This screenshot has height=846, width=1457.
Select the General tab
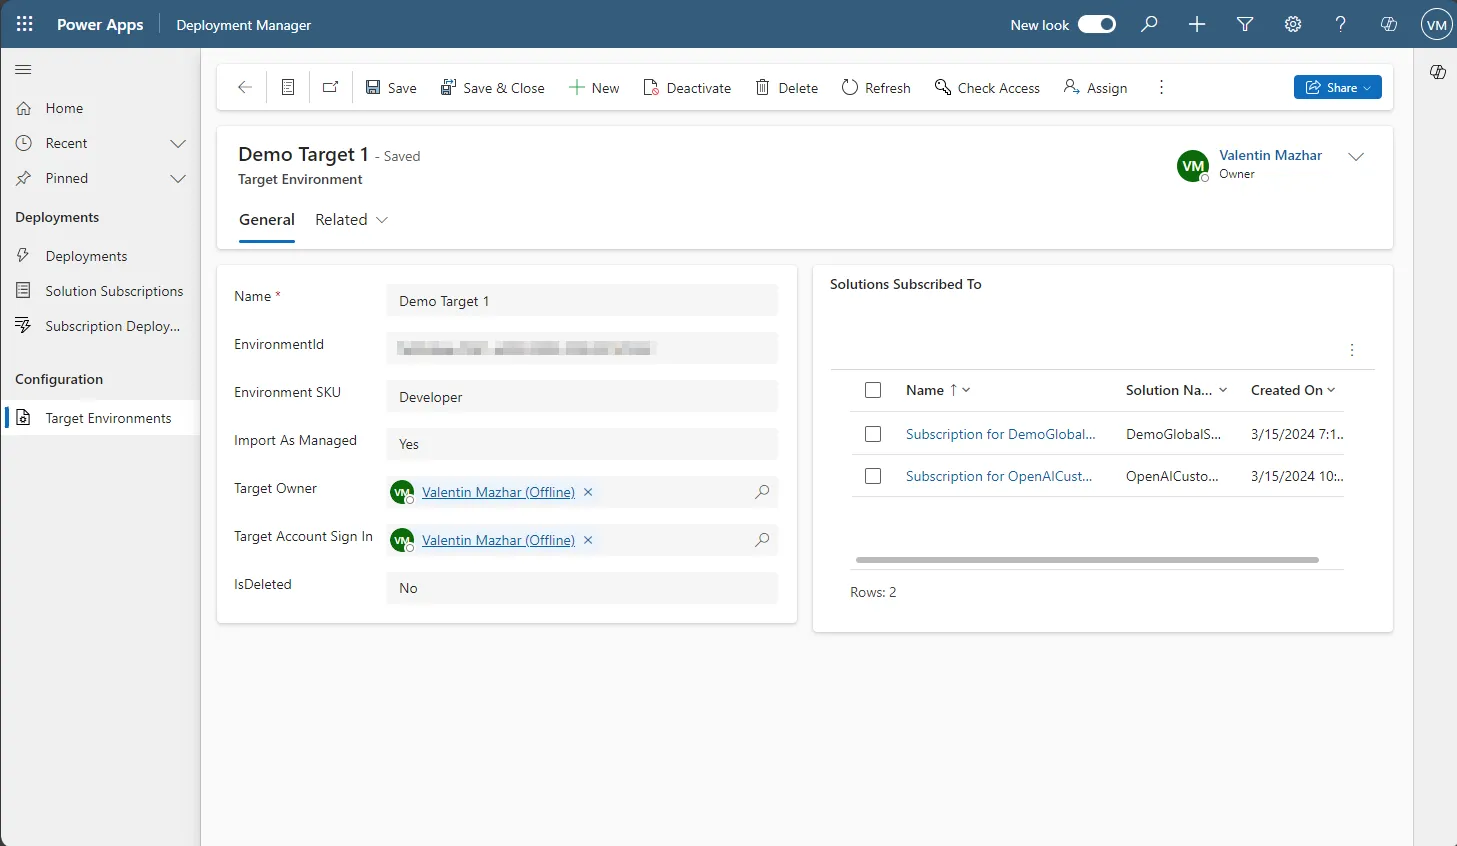point(267,220)
